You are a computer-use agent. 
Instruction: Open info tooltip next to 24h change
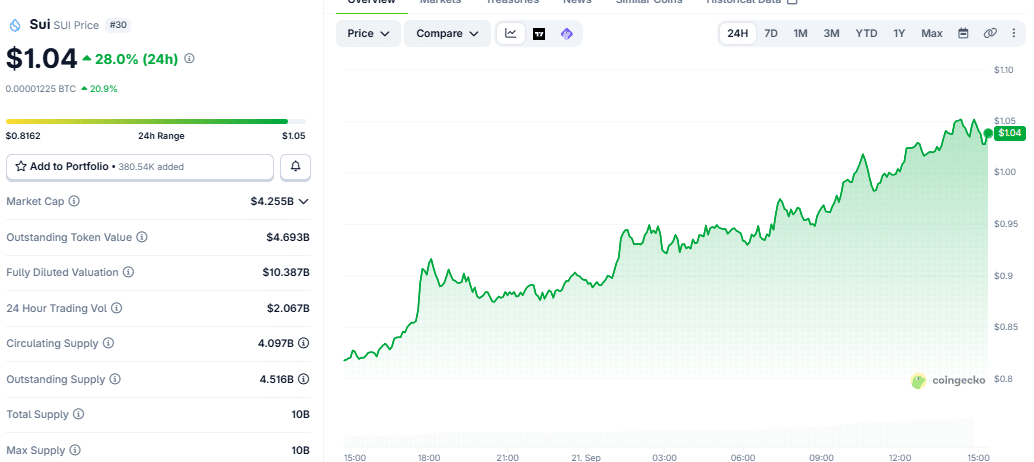189,59
